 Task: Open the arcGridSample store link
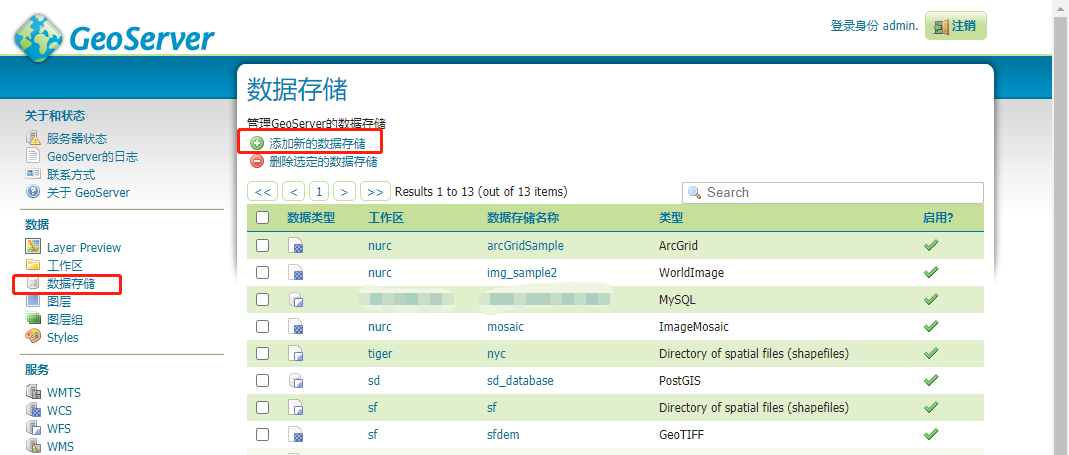526,246
